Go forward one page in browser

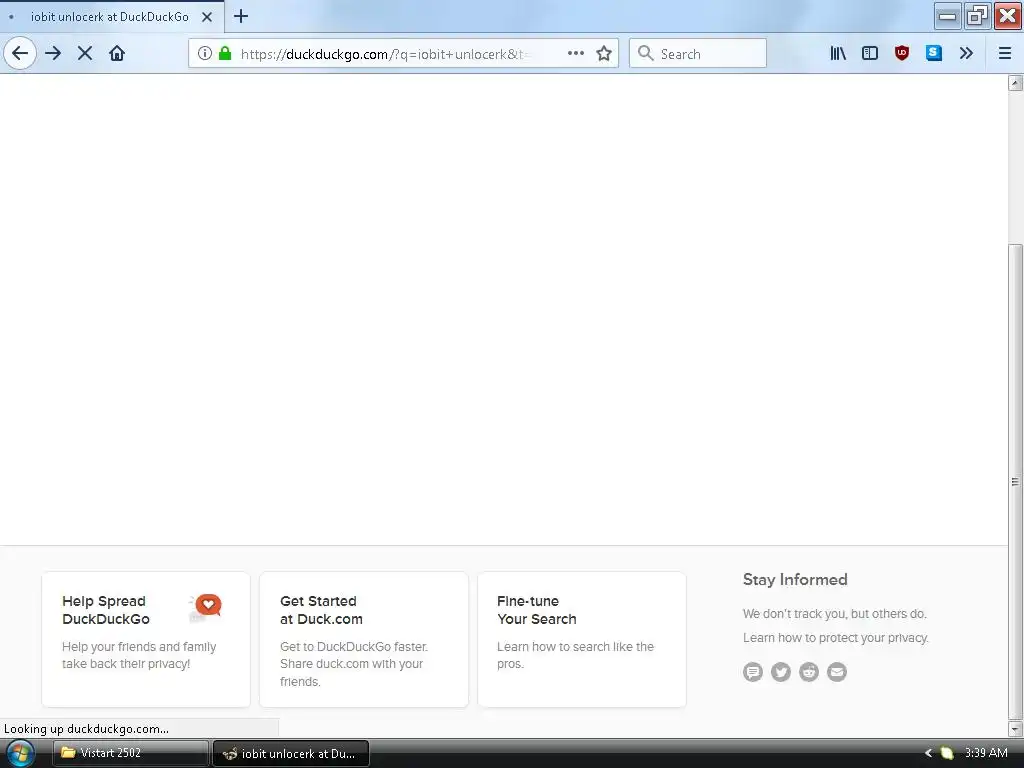click(54, 53)
